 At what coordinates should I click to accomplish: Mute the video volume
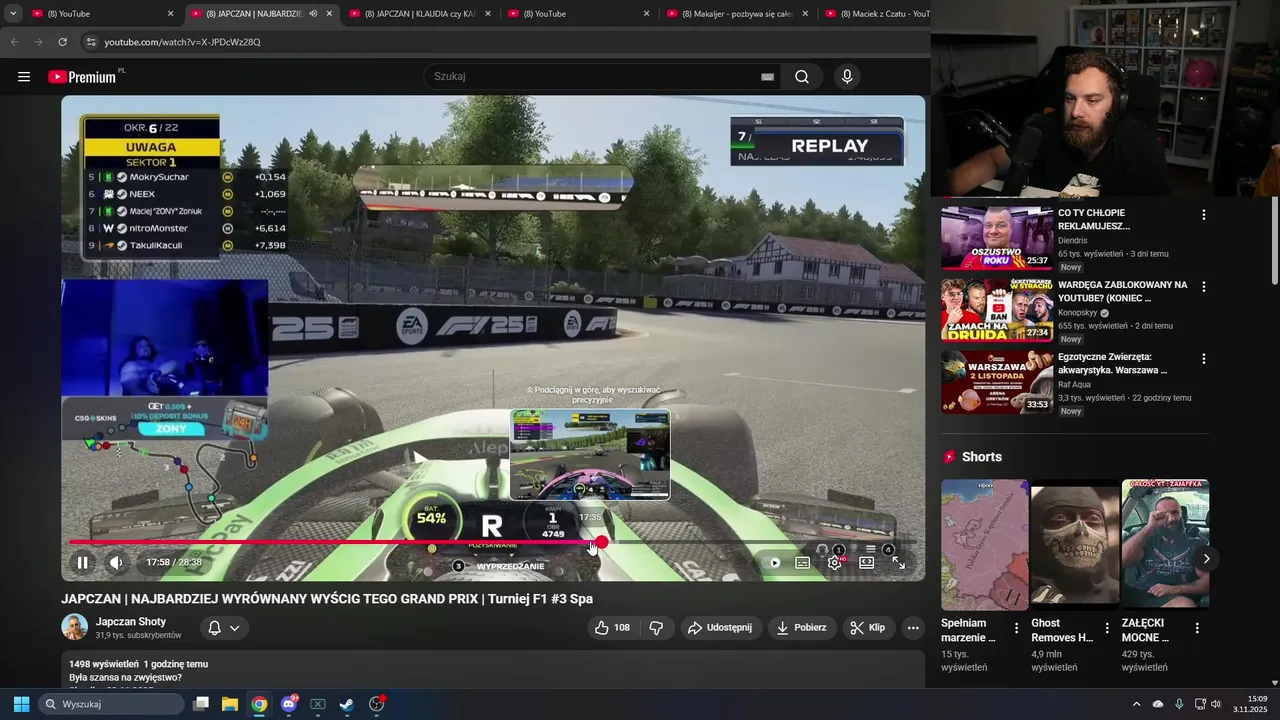click(116, 563)
